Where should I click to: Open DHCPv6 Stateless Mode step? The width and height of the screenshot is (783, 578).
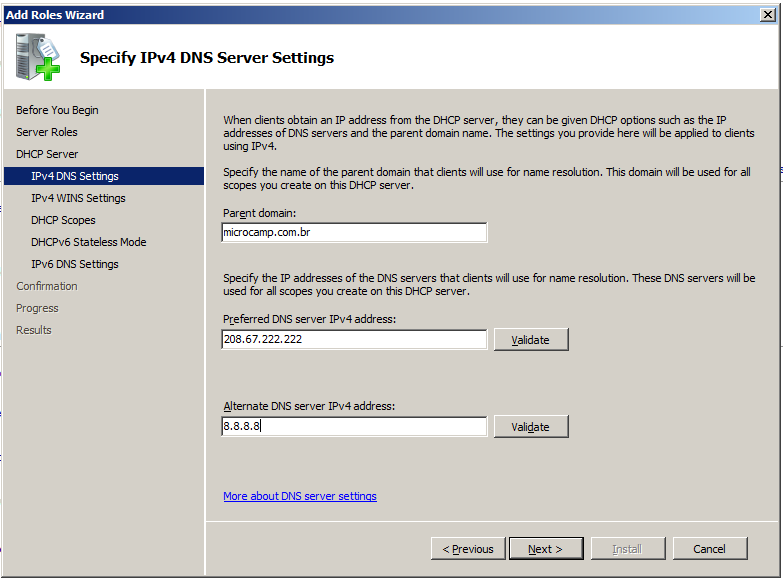[88, 242]
